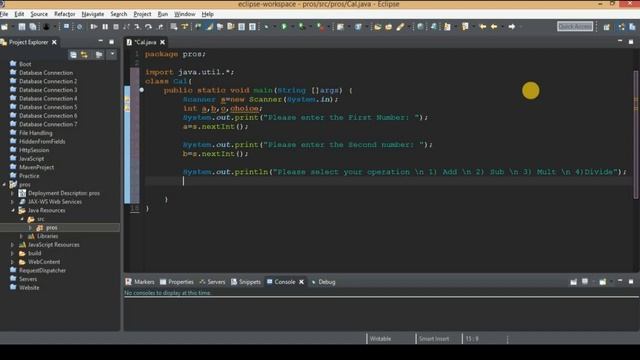Expand the pros package under src
Viewport: 640px width, 360px height.
click(x=30, y=228)
